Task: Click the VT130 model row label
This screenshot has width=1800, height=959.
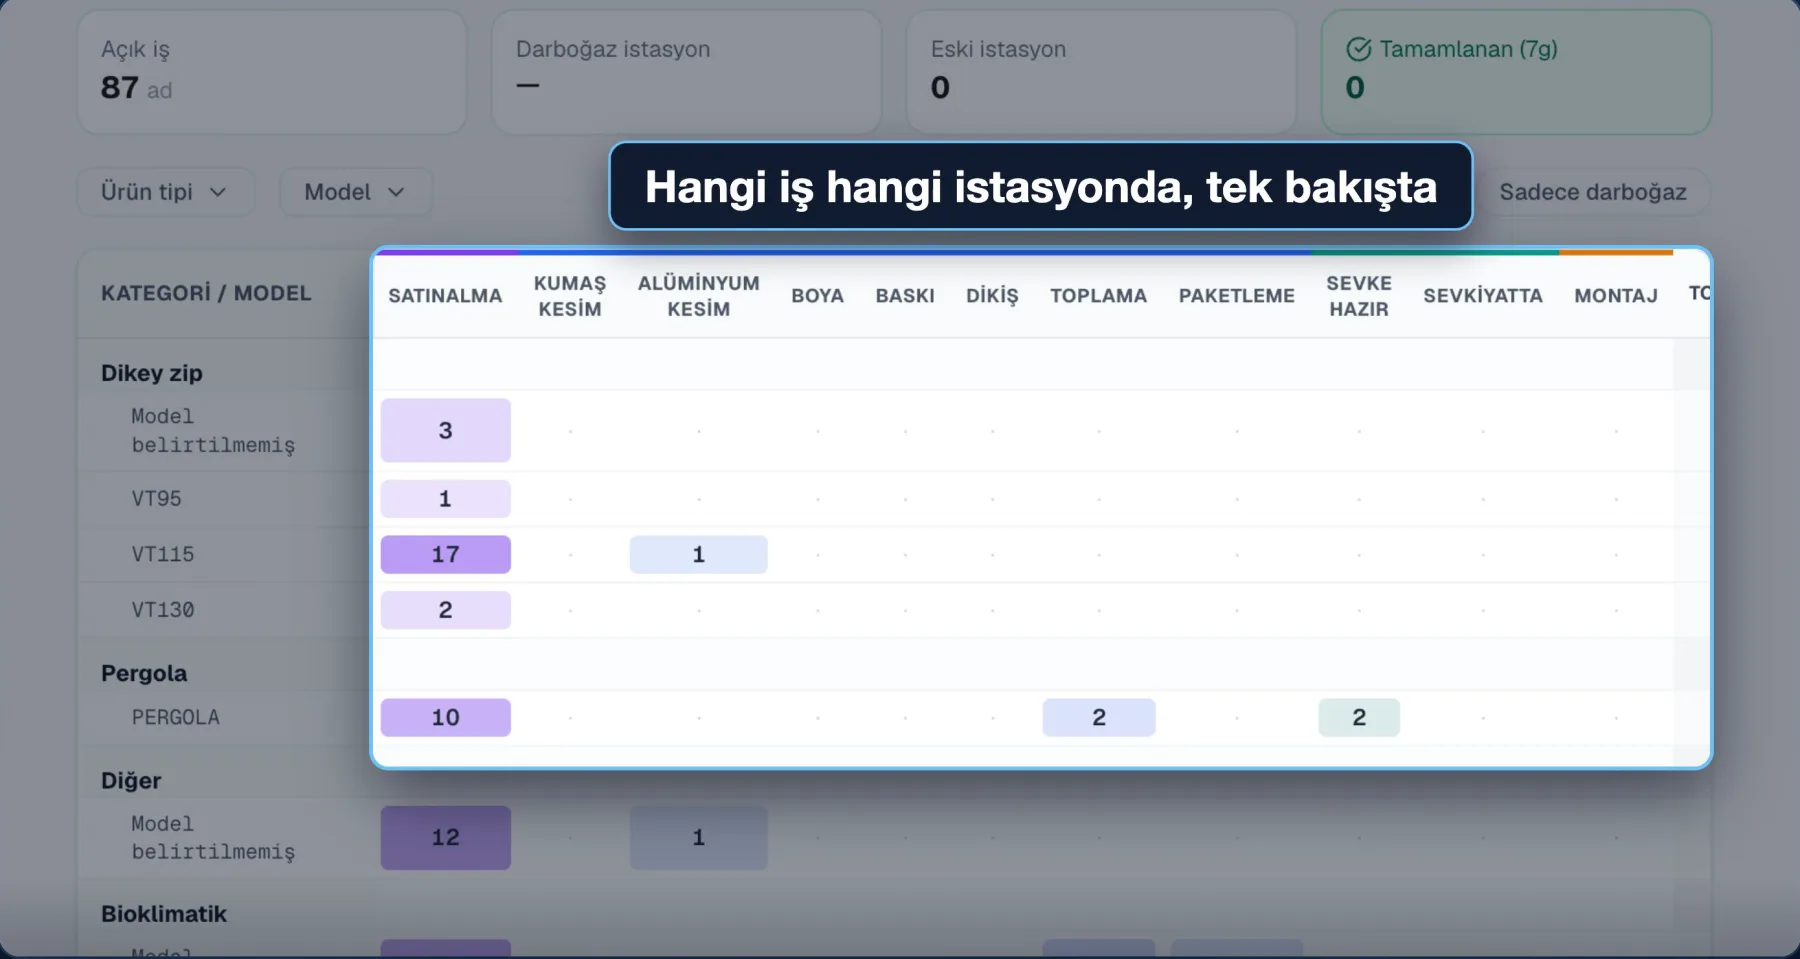Action: (x=163, y=610)
